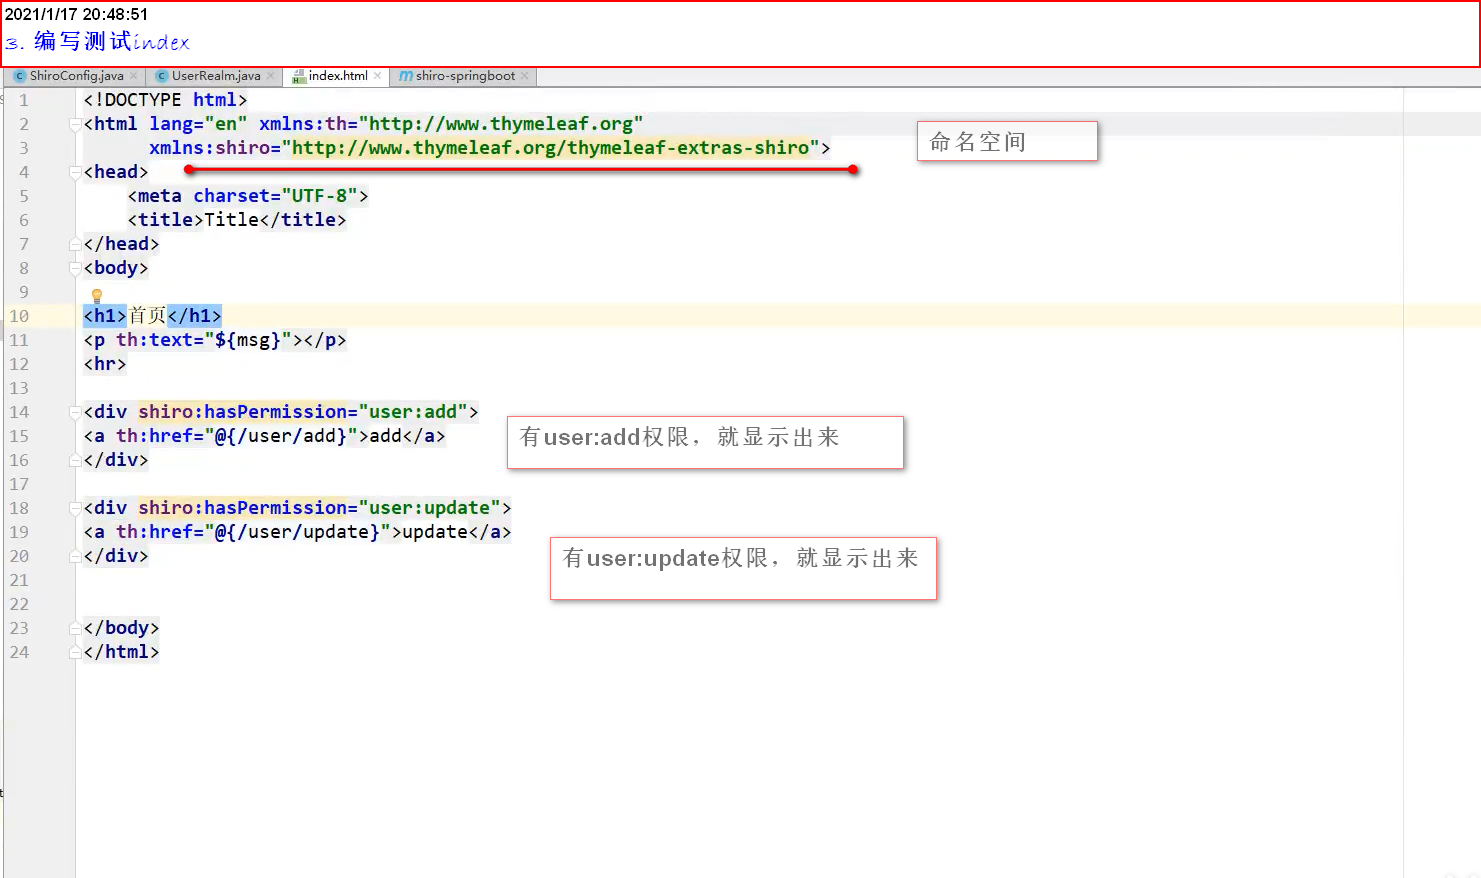Close the index.html tab
The image size is (1481, 878).
(377, 76)
